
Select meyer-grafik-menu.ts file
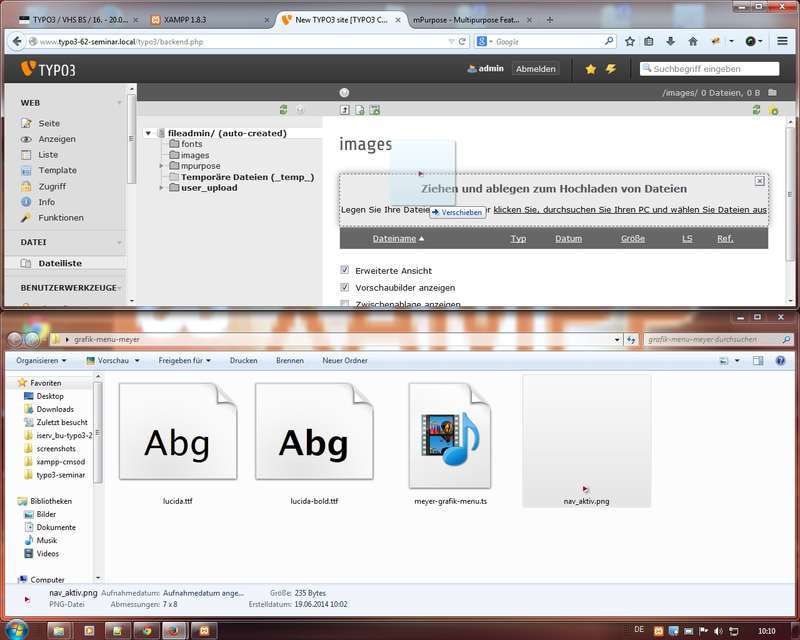click(x=451, y=443)
